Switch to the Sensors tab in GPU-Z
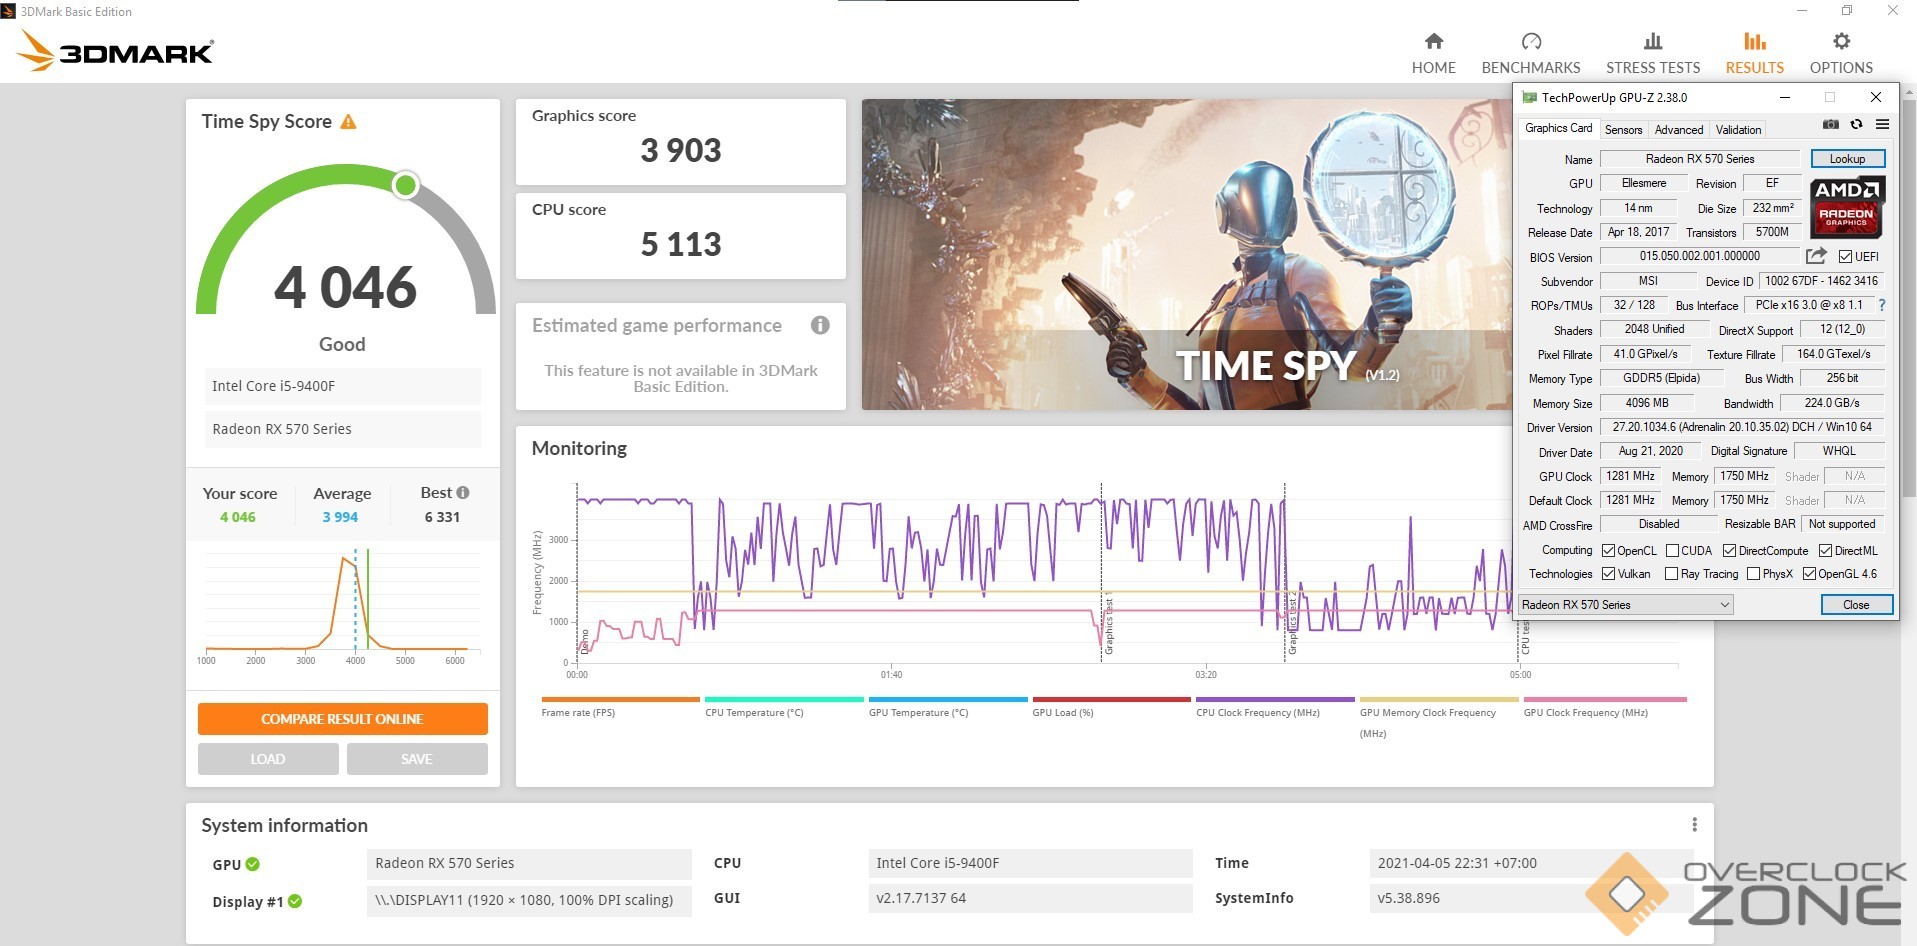 click(x=1623, y=130)
